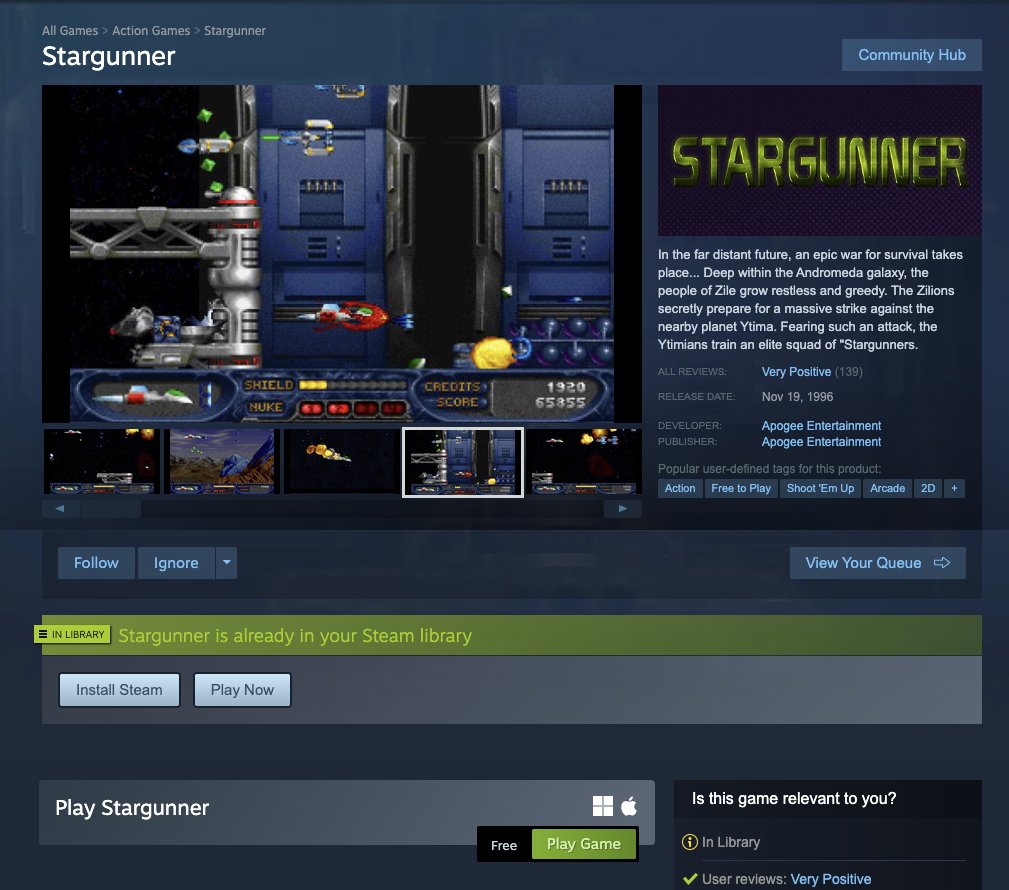Select the second screenshot thumbnail

(221, 461)
